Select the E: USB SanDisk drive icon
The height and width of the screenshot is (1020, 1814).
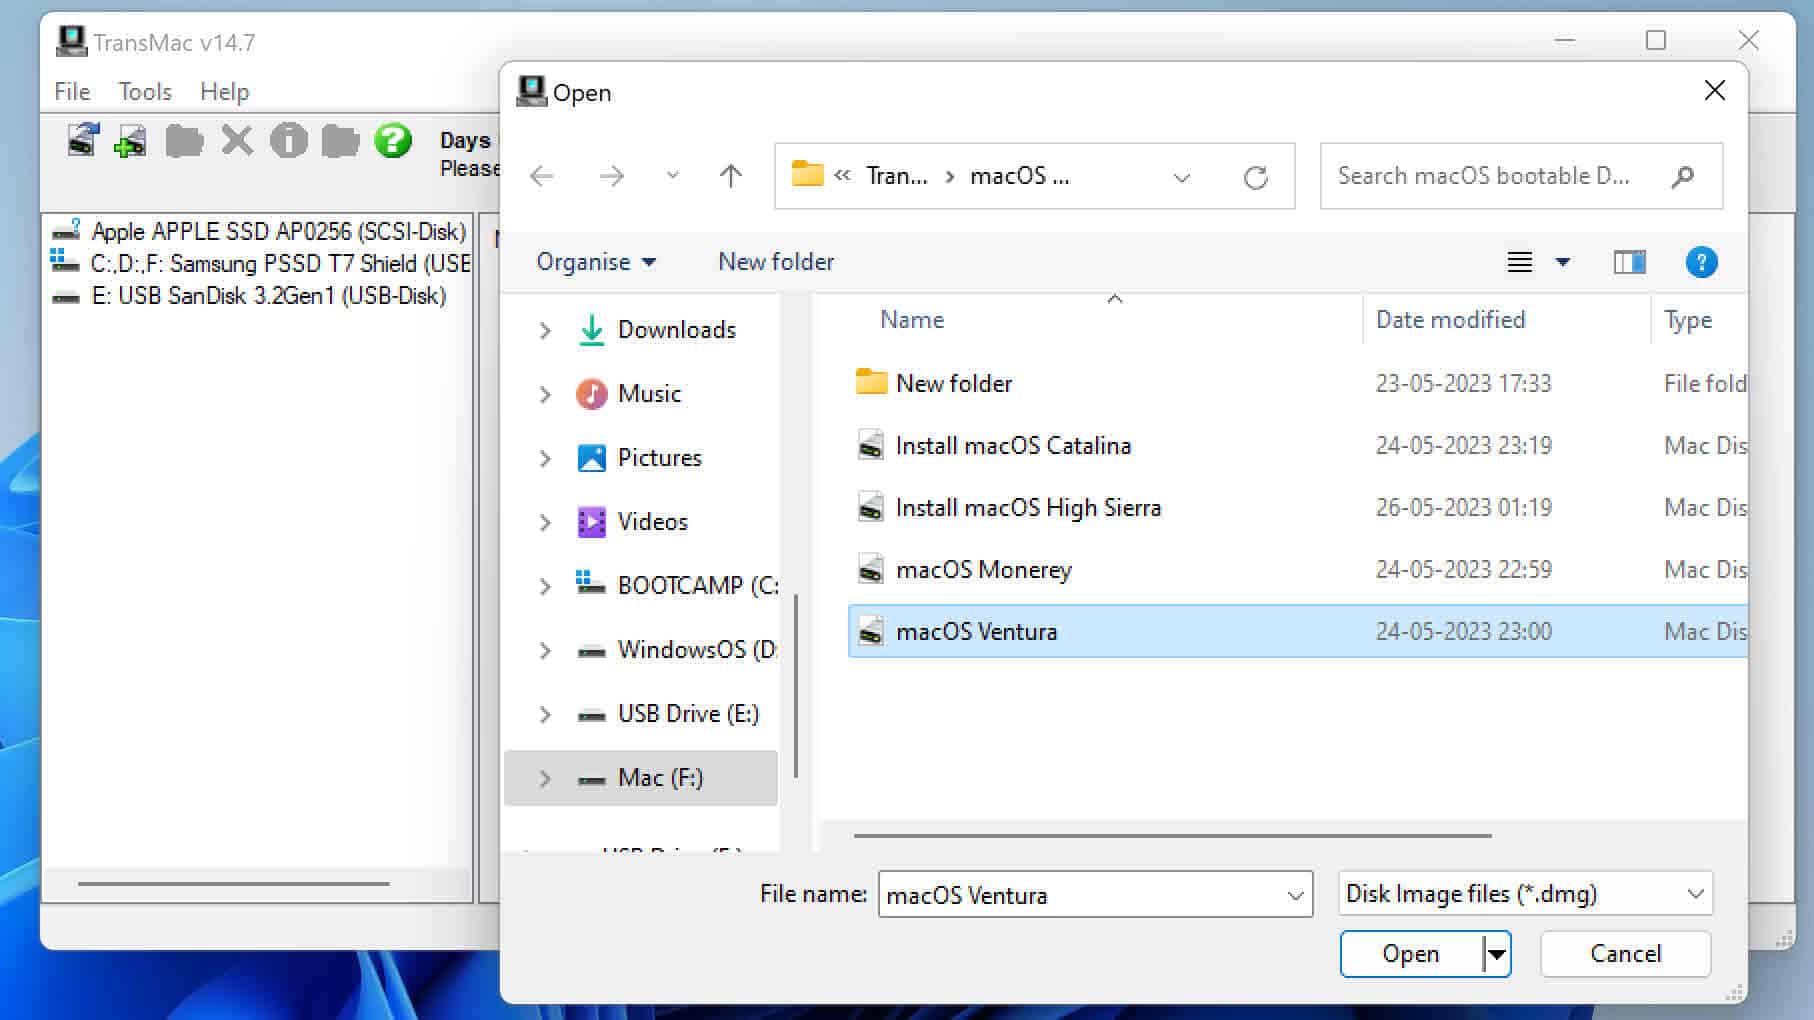(x=66, y=297)
